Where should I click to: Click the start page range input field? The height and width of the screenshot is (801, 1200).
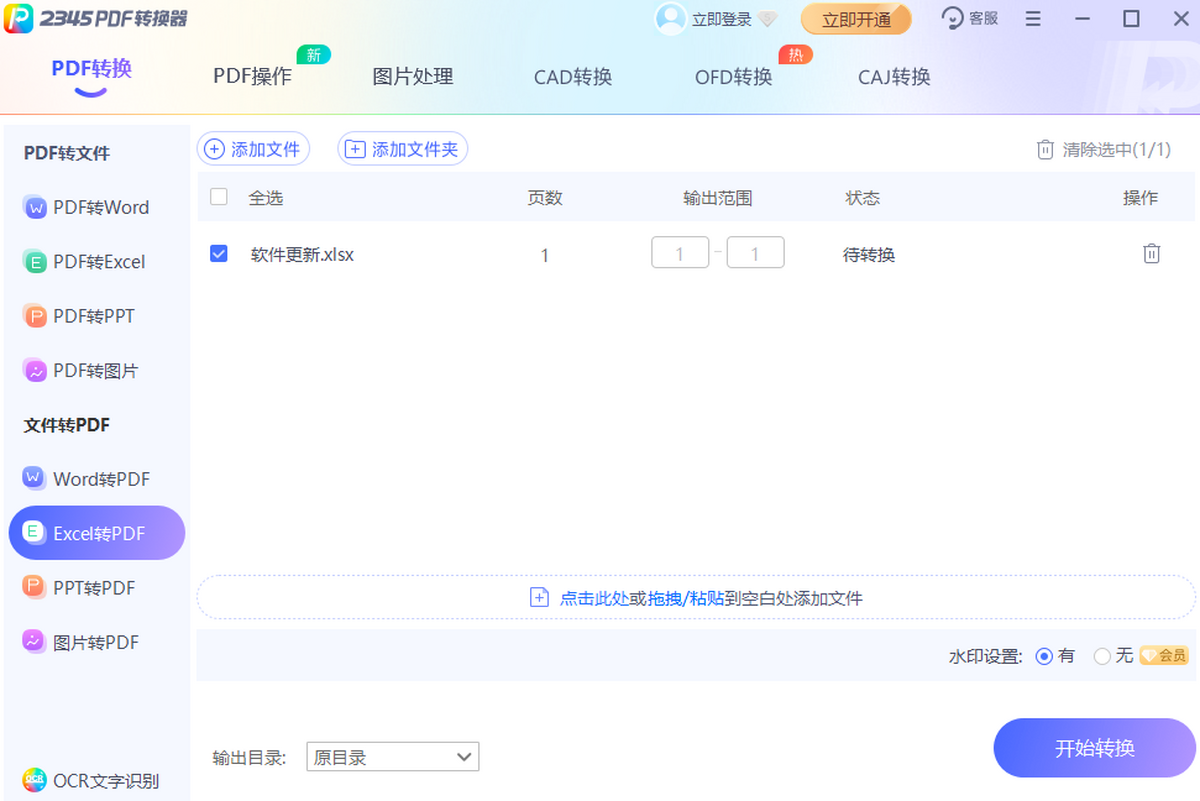pyautogui.click(x=680, y=253)
